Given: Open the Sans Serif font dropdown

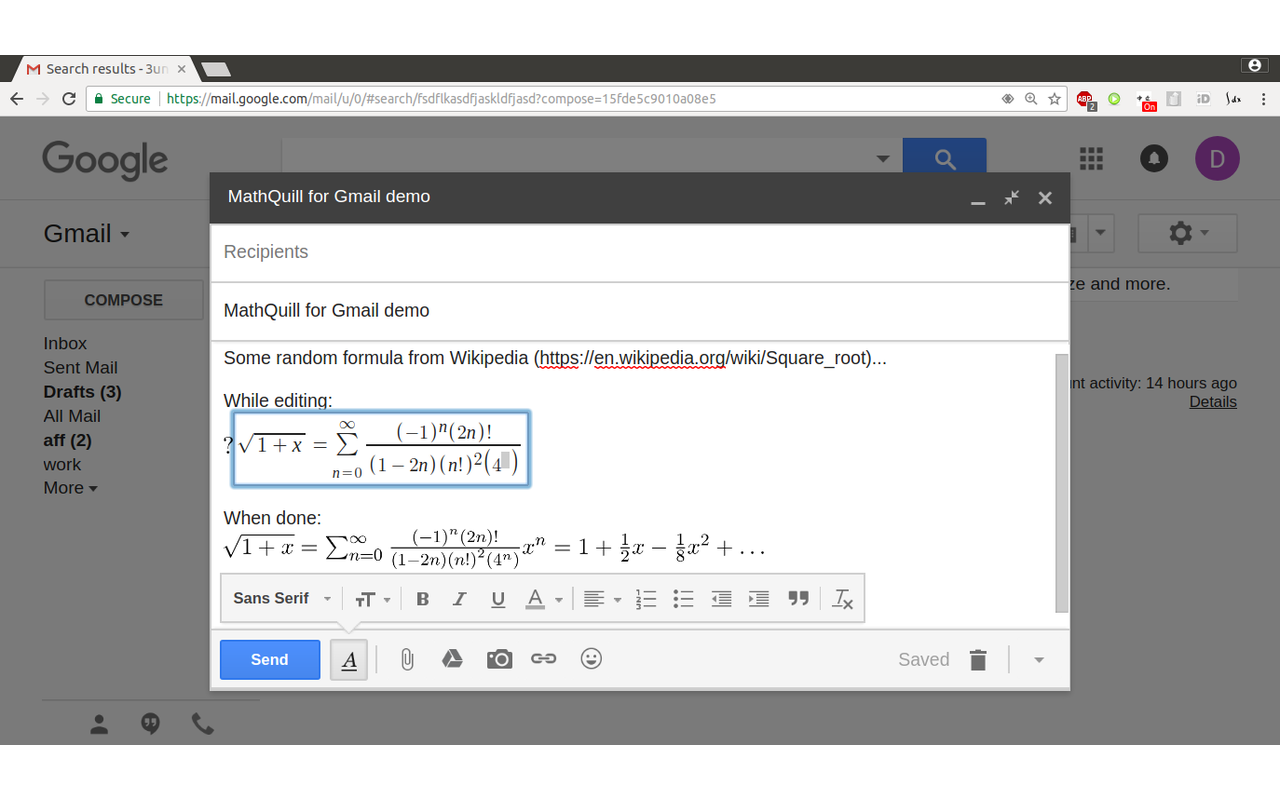Looking at the screenshot, I should pos(282,598).
